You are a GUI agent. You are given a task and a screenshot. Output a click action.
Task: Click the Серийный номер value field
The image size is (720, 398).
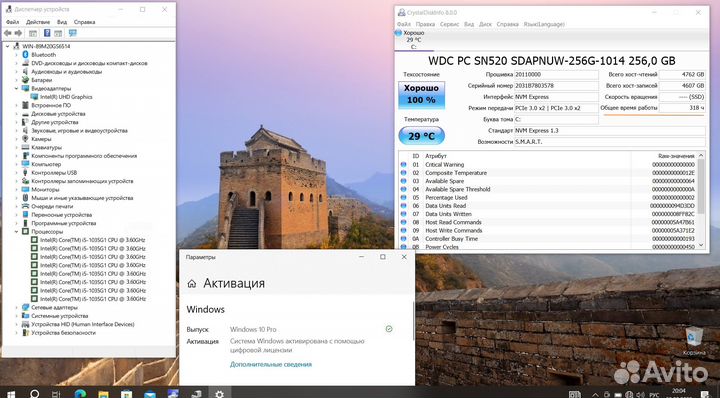[556, 86]
